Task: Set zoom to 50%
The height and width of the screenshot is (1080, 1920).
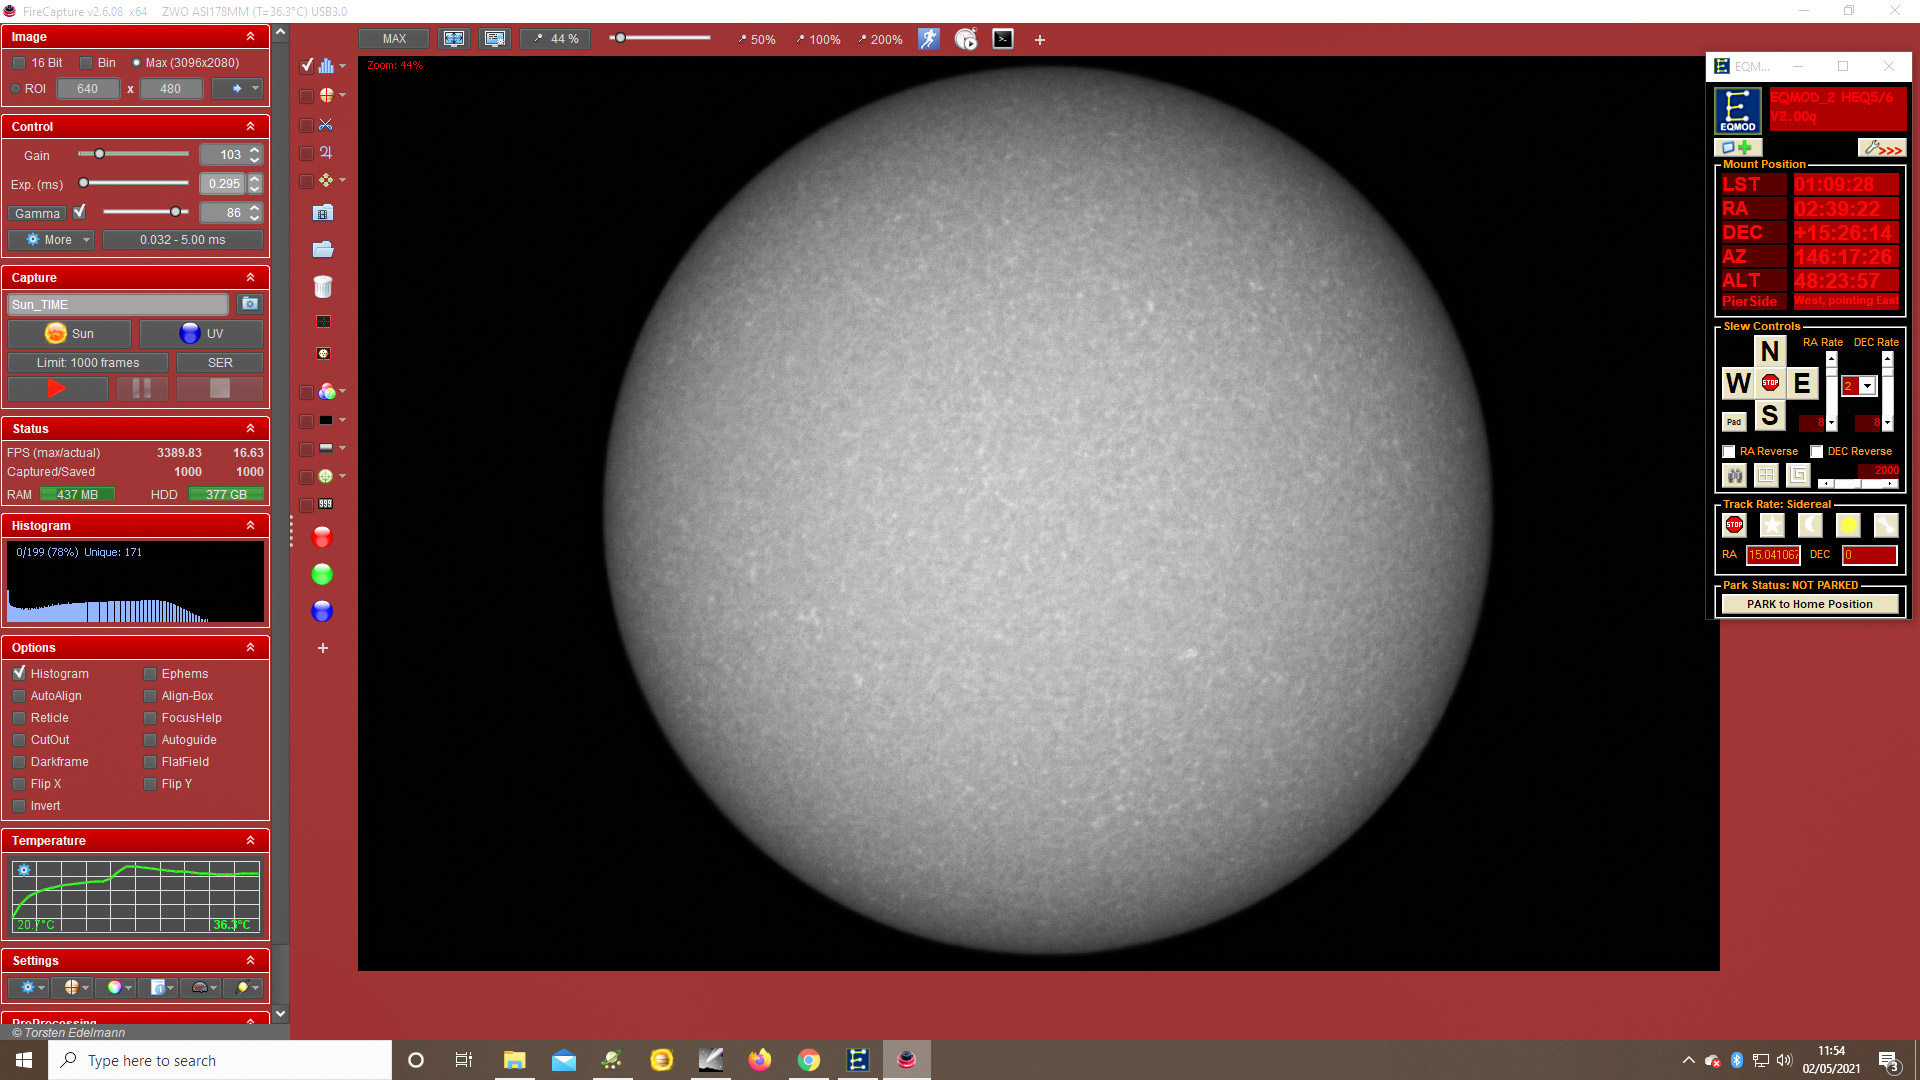Action: [757, 40]
